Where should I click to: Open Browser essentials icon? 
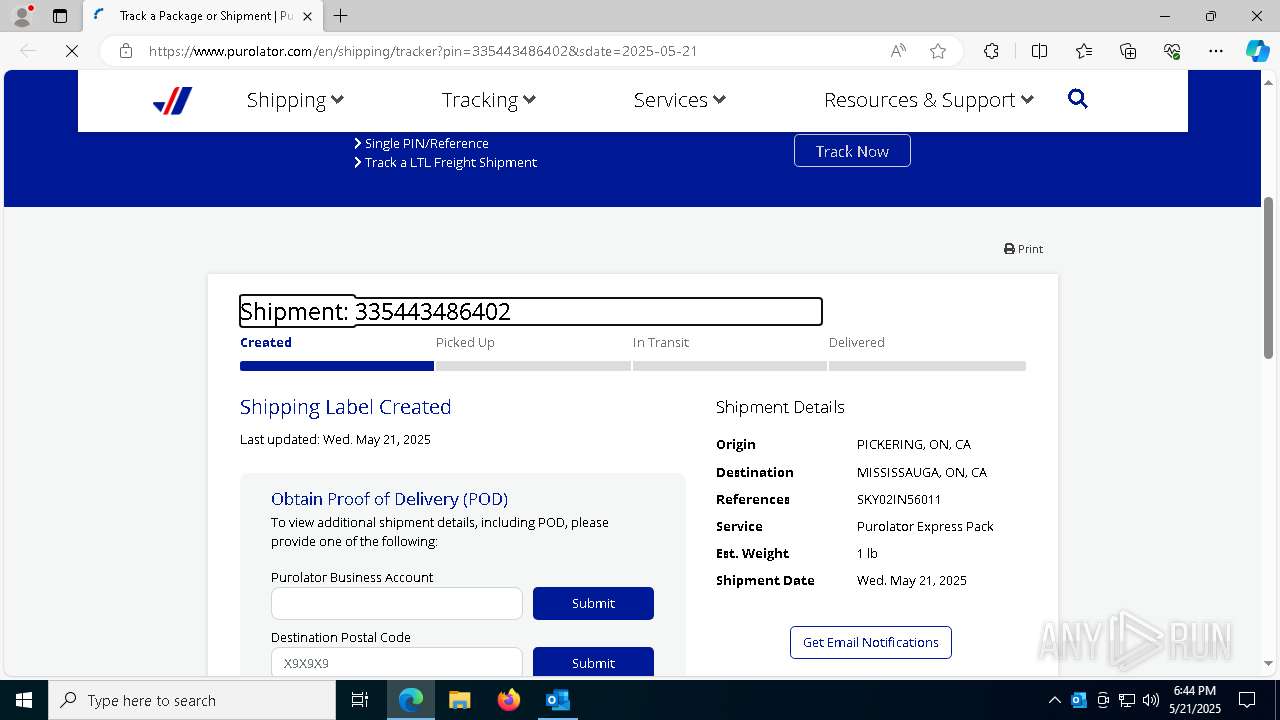click(1172, 51)
